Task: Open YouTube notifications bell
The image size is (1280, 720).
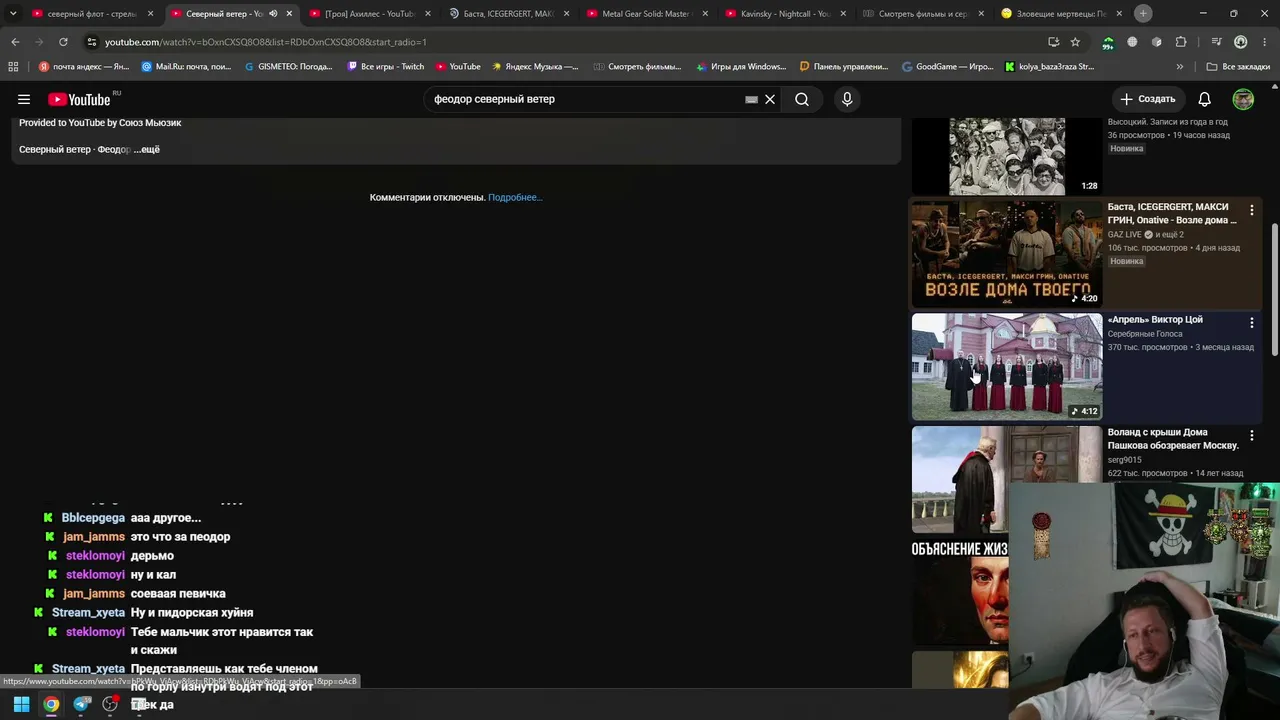Action: coord(1205,99)
